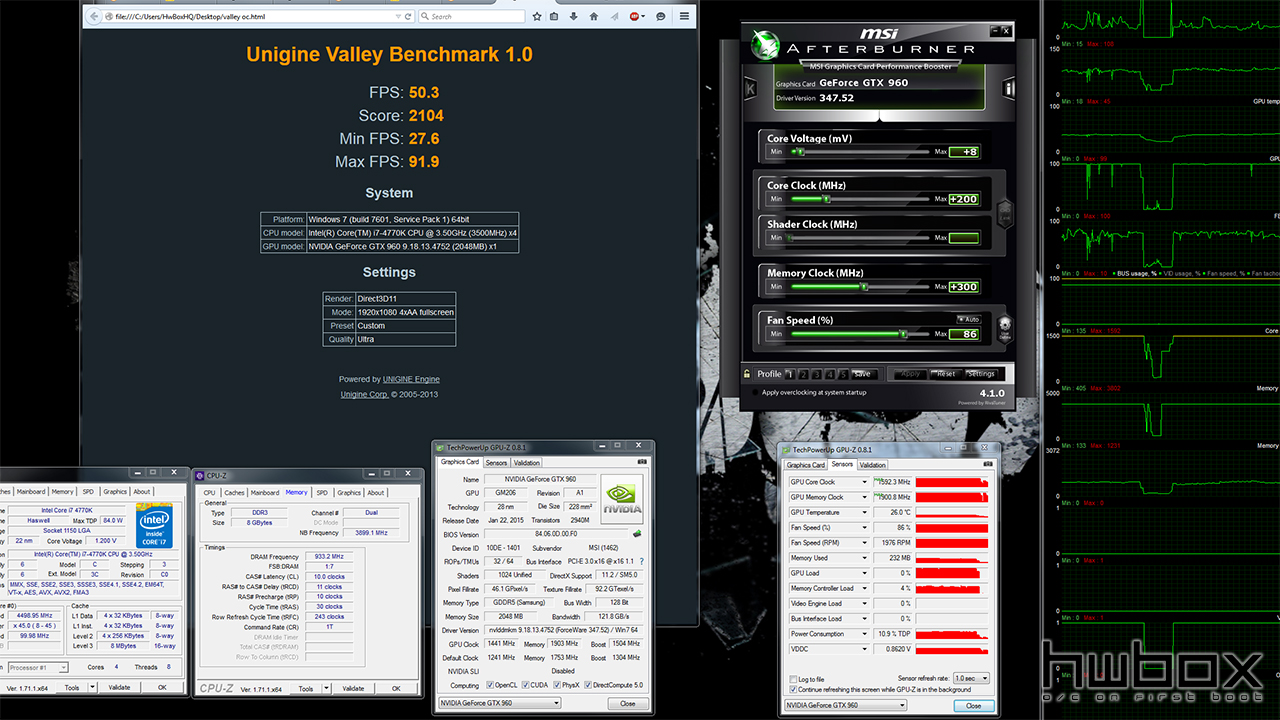Toggle the PhysX checkbox in GPU-Z

[x=556, y=685]
